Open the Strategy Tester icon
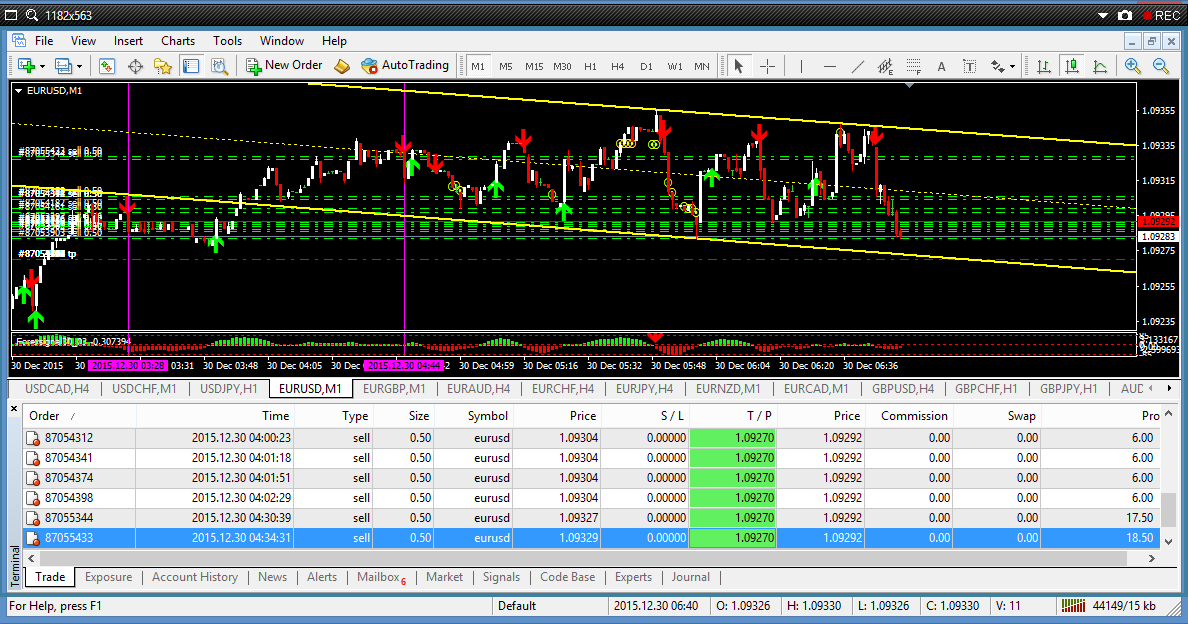 click(219, 66)
